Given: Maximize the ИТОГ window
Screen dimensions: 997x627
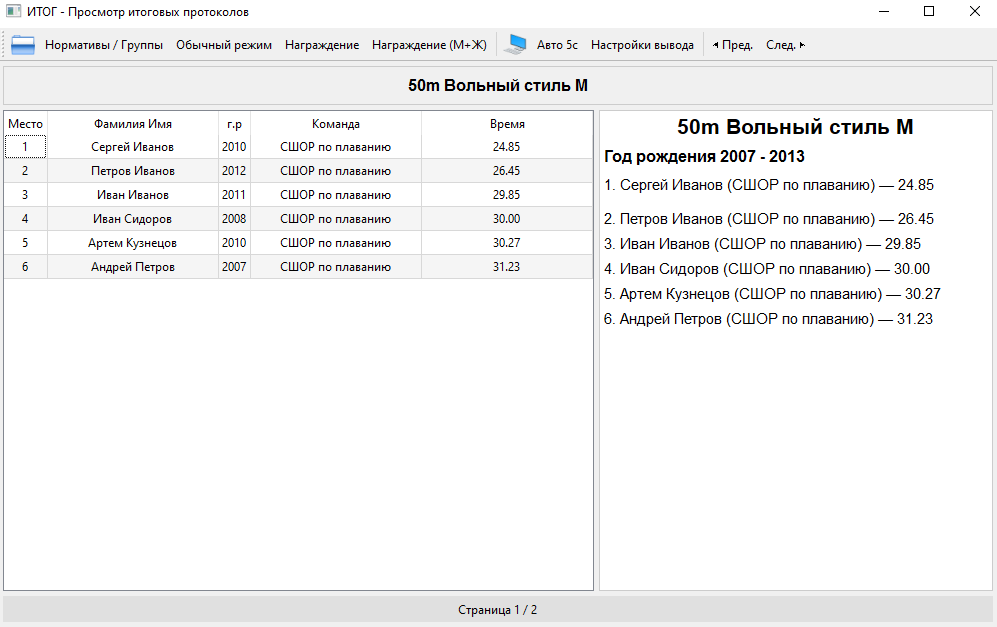Looking at the screenshot, I should tap(929, 11).
